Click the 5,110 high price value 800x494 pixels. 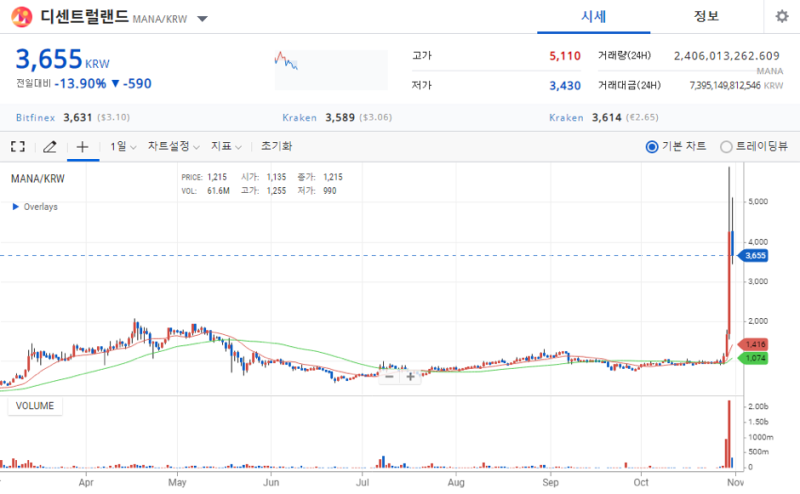pyautogui.click(x=565, y=56)
